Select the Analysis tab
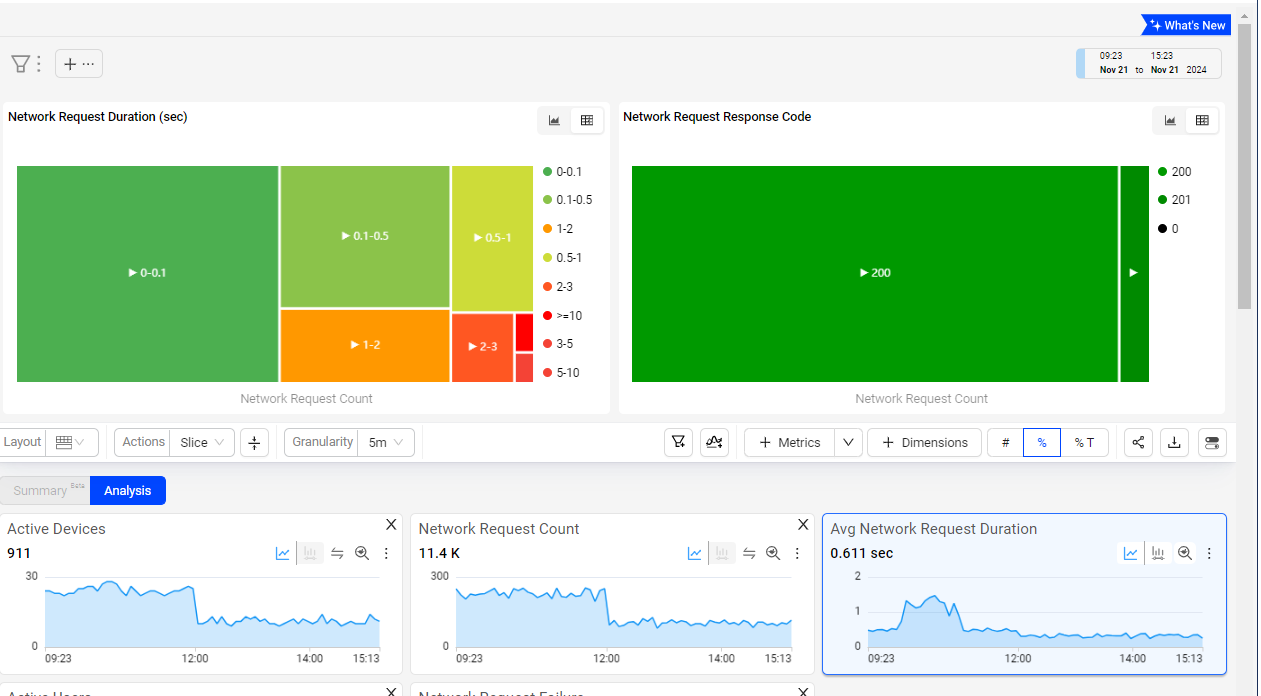Image resolution: width=1261 pixels, height=696 pixels. (x=128, y=490)
